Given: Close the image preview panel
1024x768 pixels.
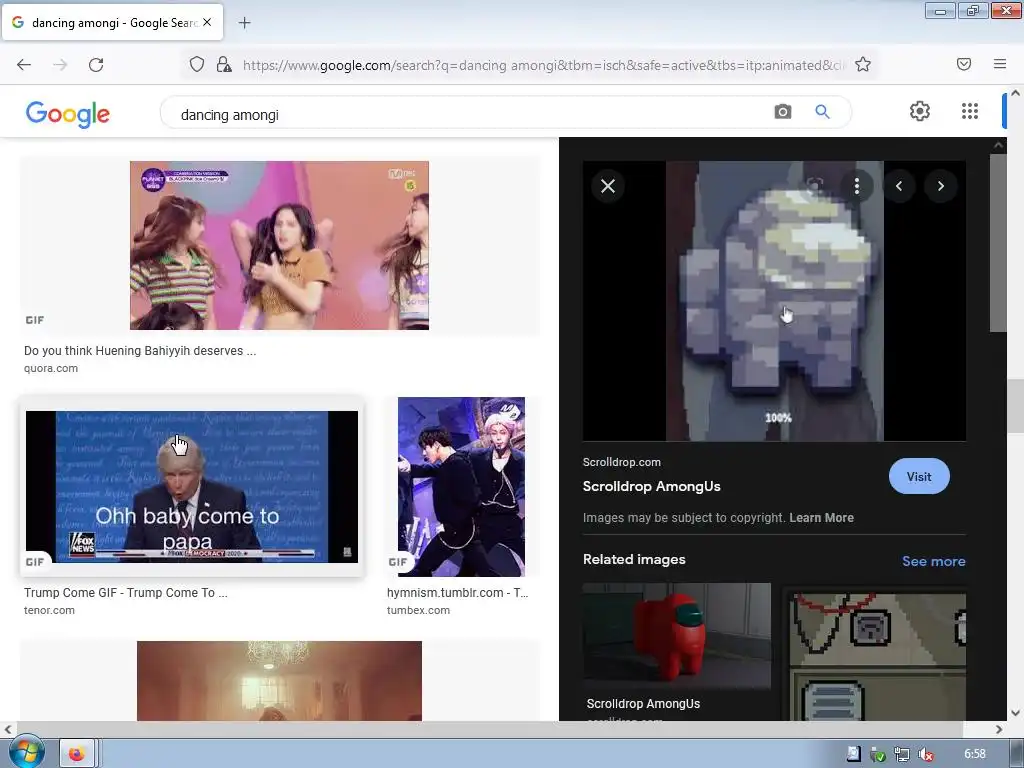Looking at the screenshot, I should 608,186.
